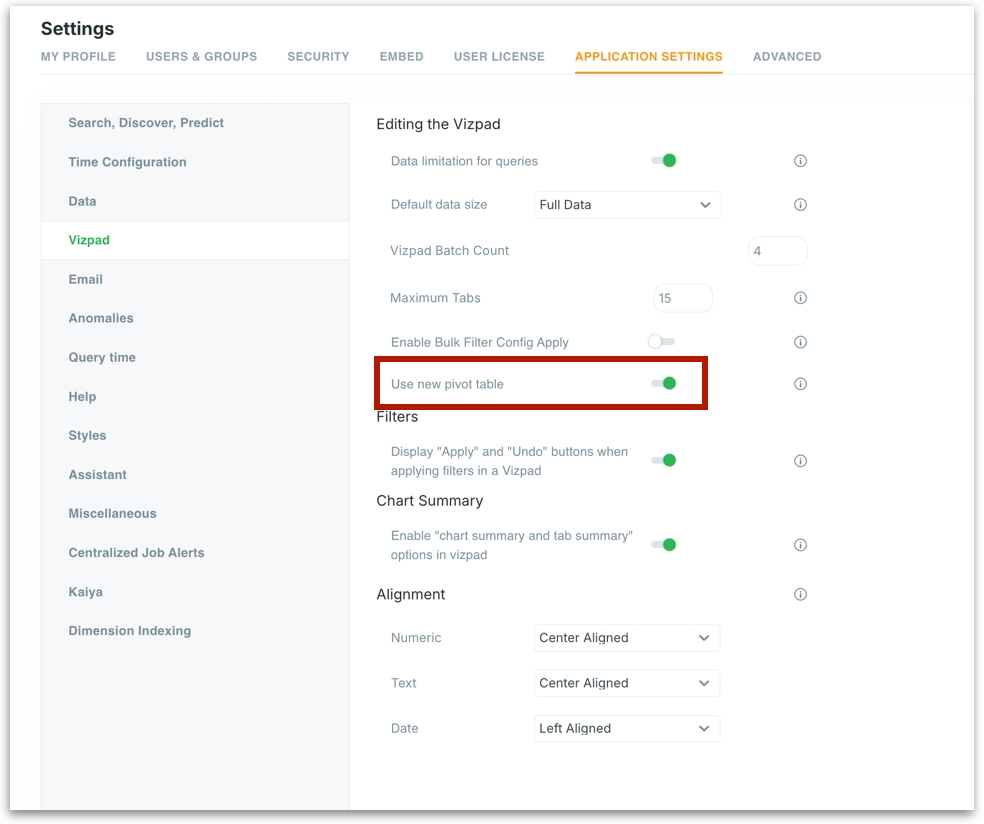
Task: Click info icon for chart summary option
Action: [800, 545]
